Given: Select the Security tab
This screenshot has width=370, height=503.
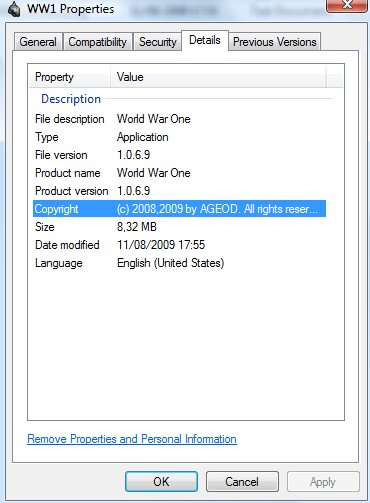Looking at the screenshot, I should coord(157,42).
